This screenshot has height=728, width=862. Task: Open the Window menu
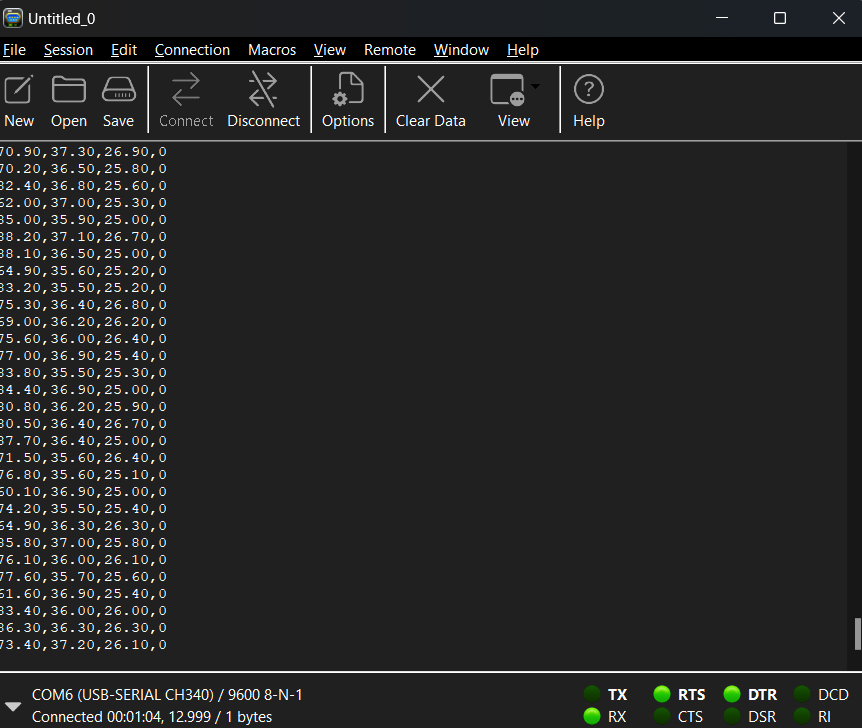coord(461,50)
